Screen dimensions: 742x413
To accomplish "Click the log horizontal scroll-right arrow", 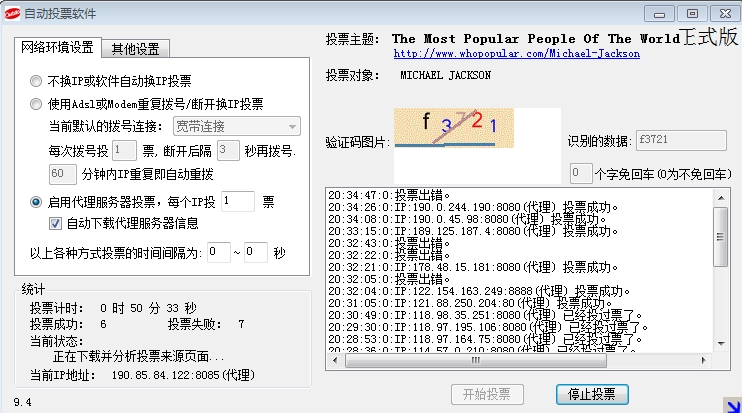I will (x=704, y=360).
